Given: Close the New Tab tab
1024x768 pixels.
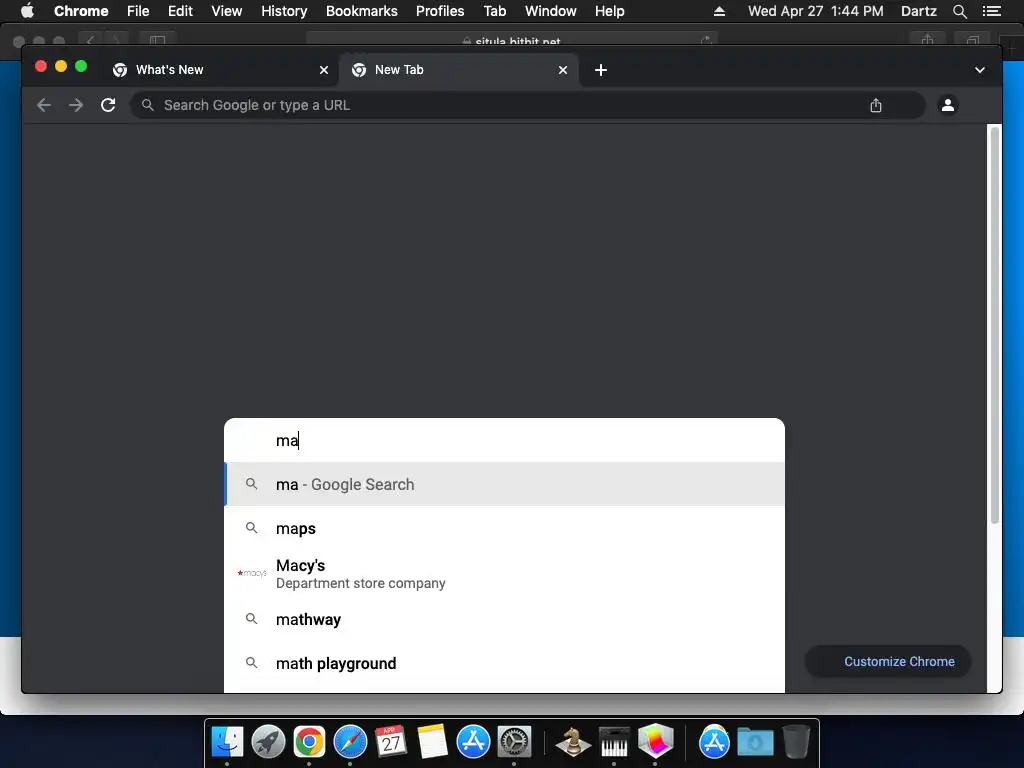Looking at the screenshot, I should pyautogui.click(x=563, y=70).
